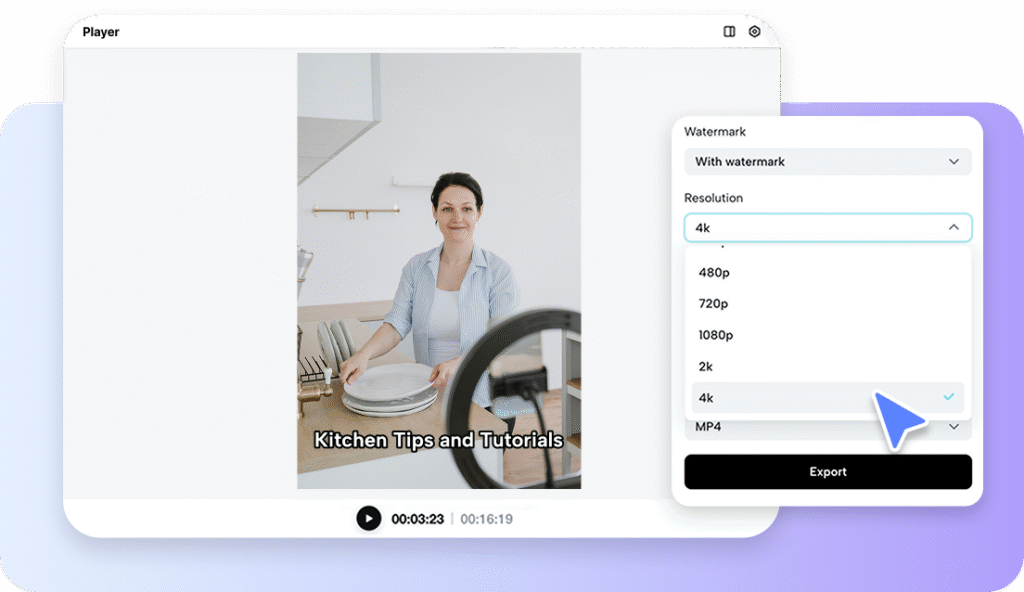Click the black Export button
This screenshot has width=1024, height=592.
coord(827,472)
